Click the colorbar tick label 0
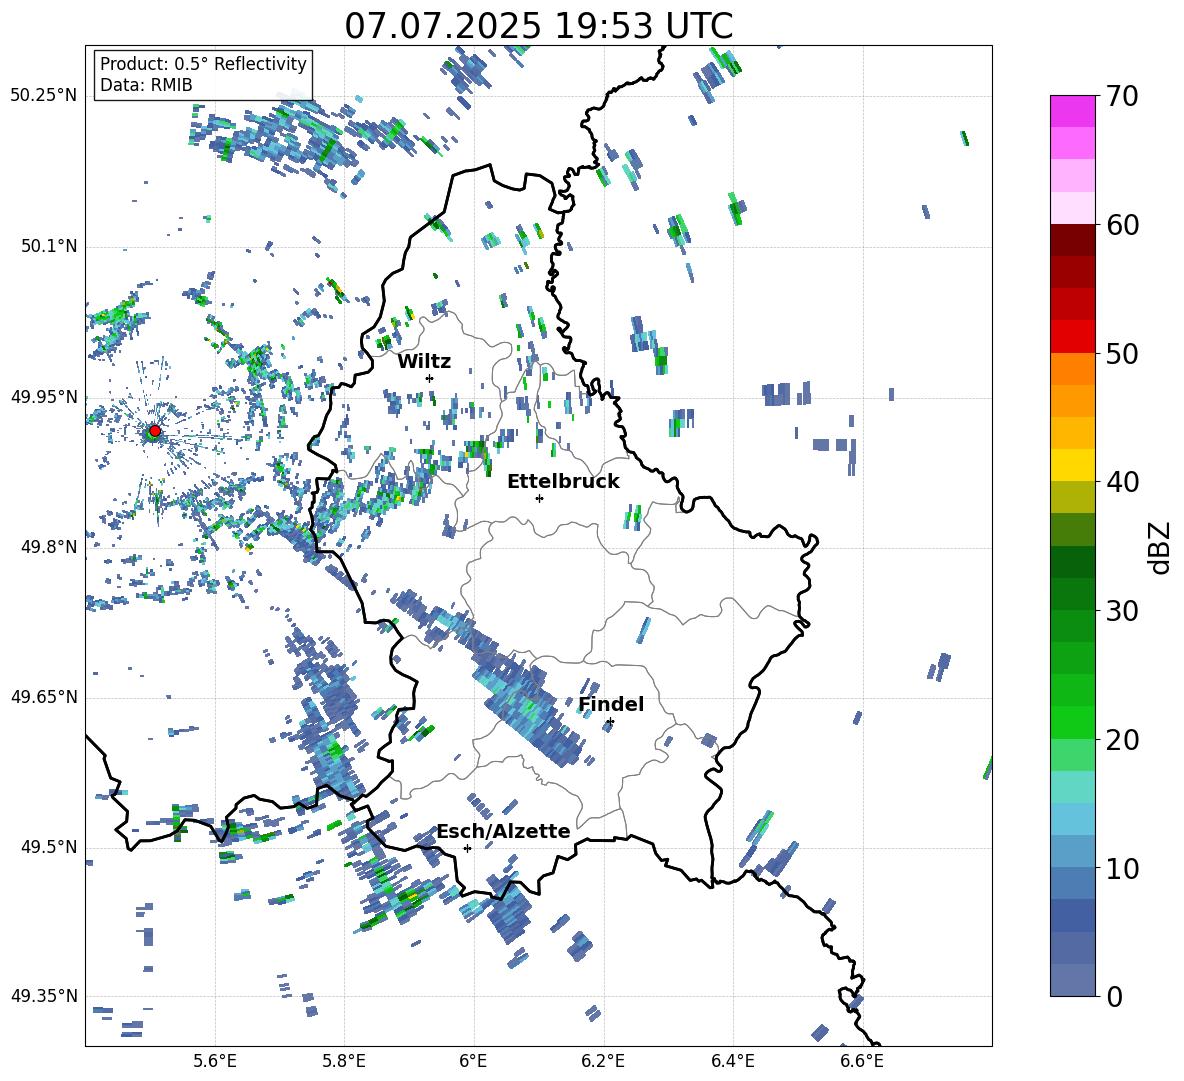Viewport: 1184px width, 1081px height. click(1114, 996)
